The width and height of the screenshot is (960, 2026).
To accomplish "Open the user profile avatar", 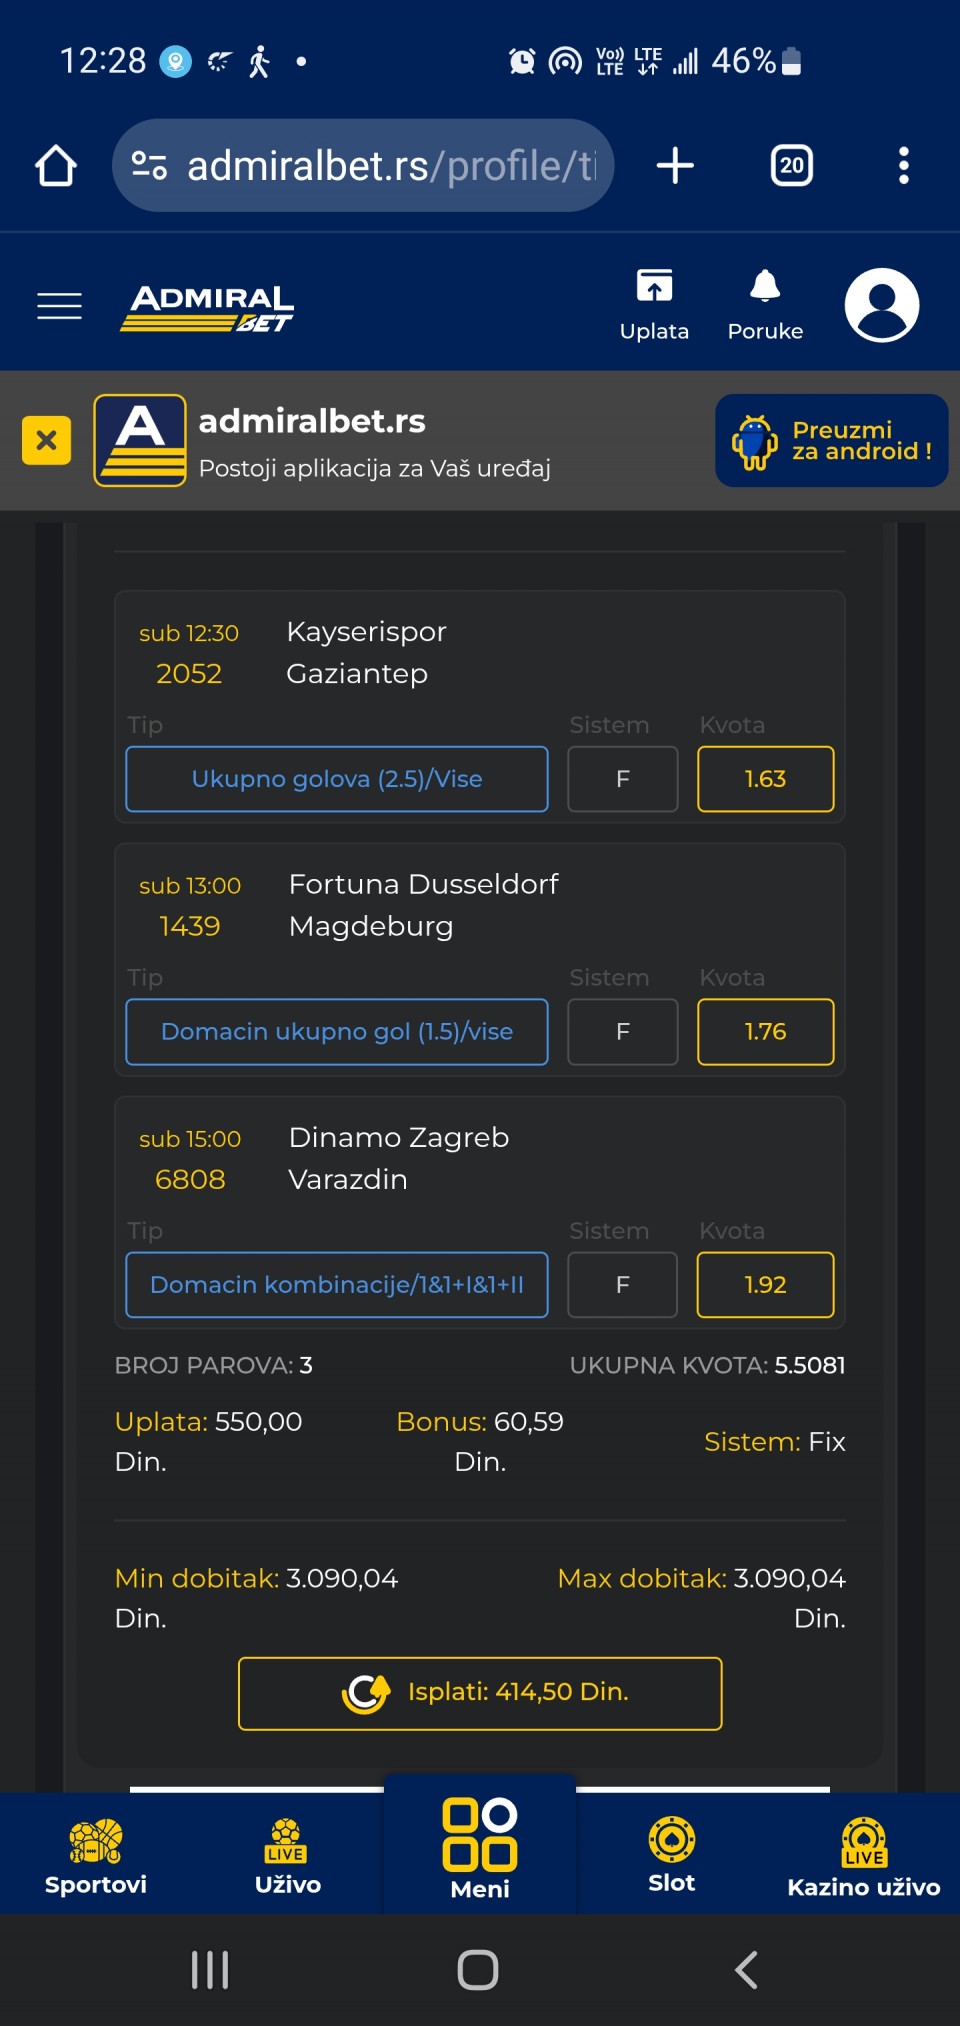I will pyautogui.click(x=881, y=305).
